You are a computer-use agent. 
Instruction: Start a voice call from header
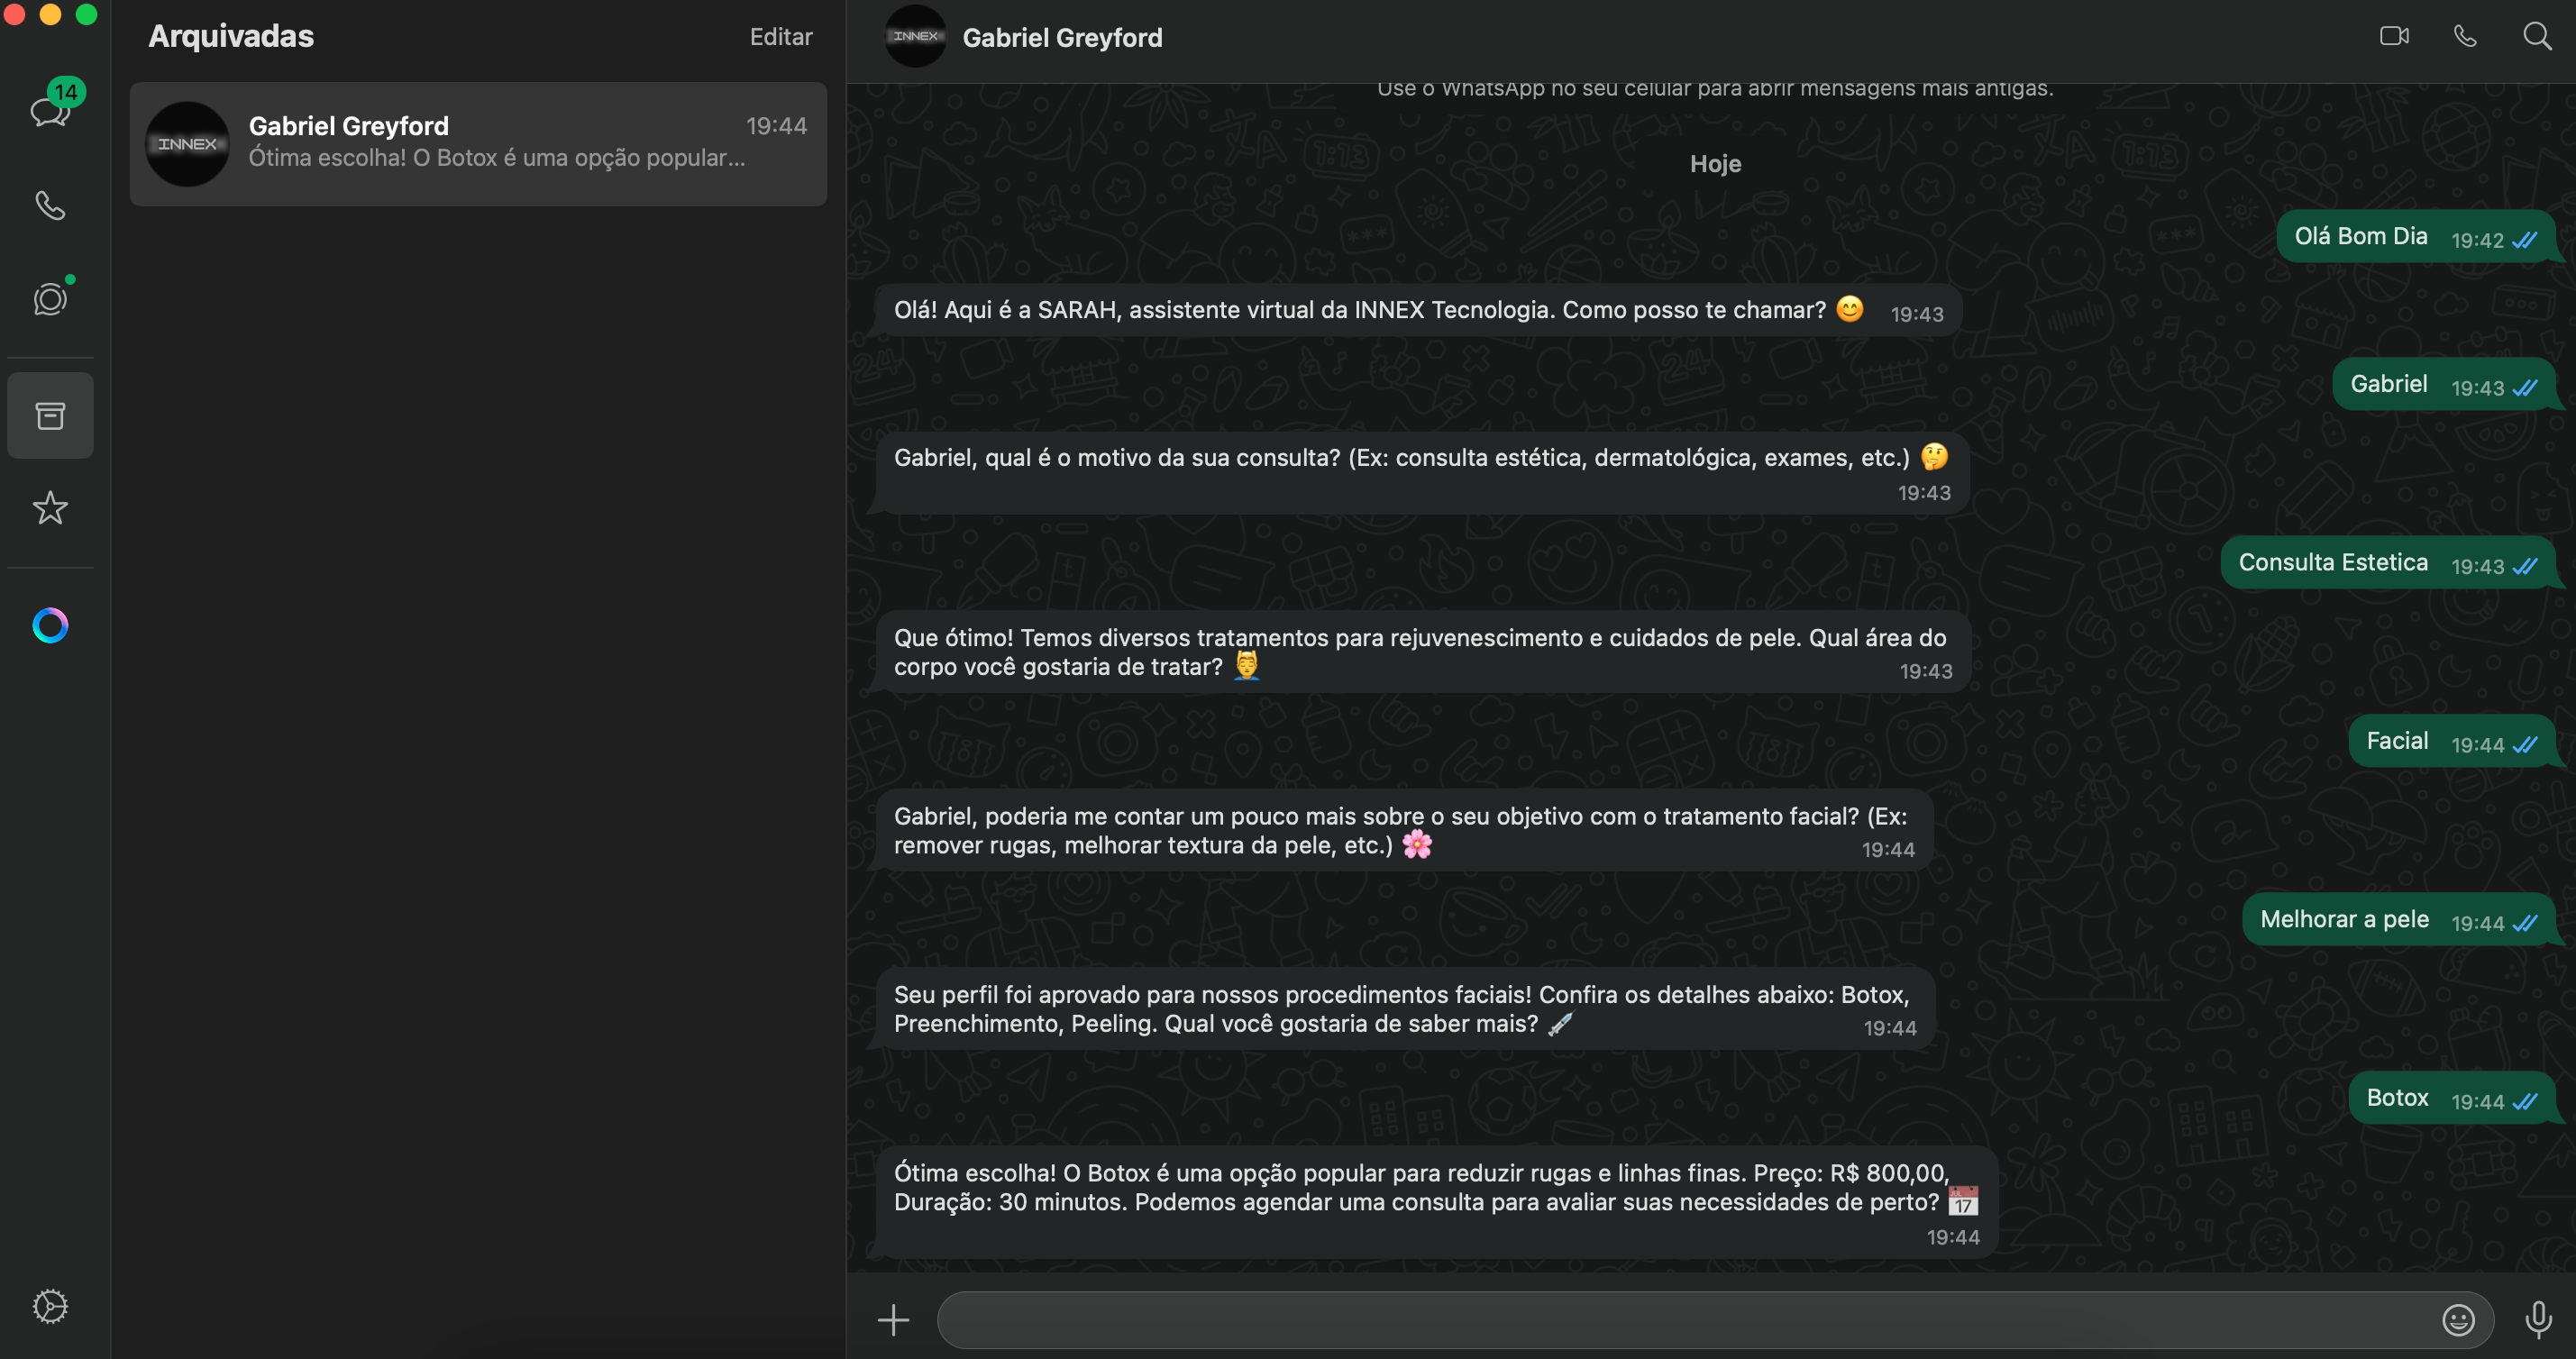coord(2465,37)
